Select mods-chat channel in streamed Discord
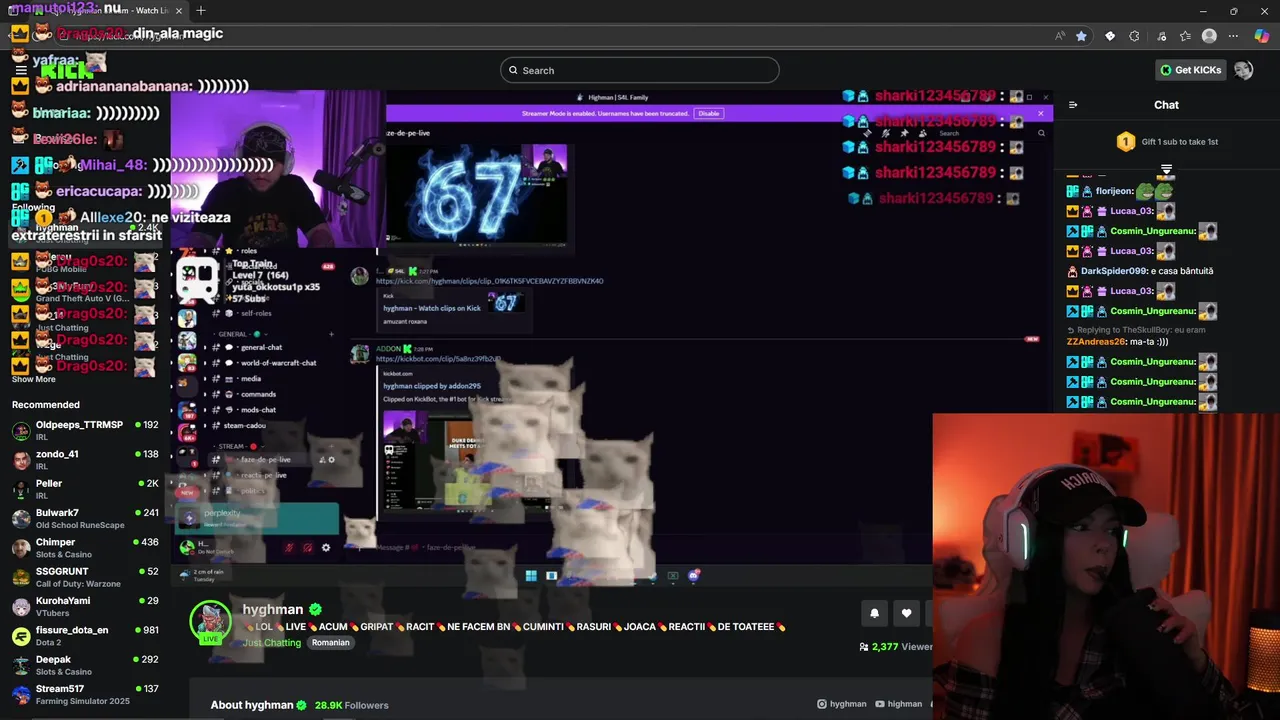Screen dimensions: 1280x720 click(257, 410)
